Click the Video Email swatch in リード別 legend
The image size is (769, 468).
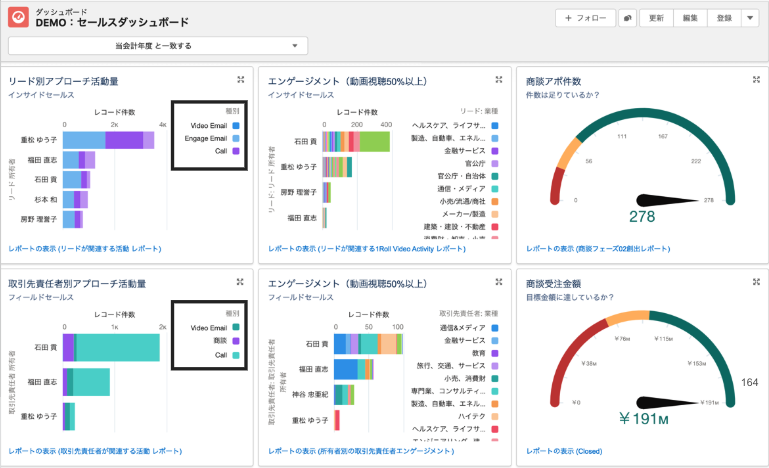(x=236, y=126)
